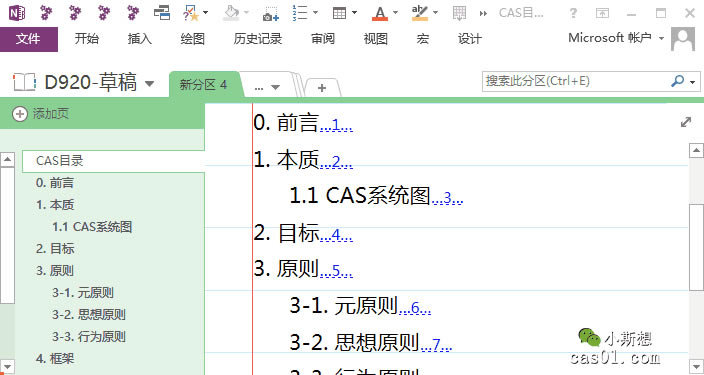Open the tag icon's dropdown arrow

tap(206, 13)
